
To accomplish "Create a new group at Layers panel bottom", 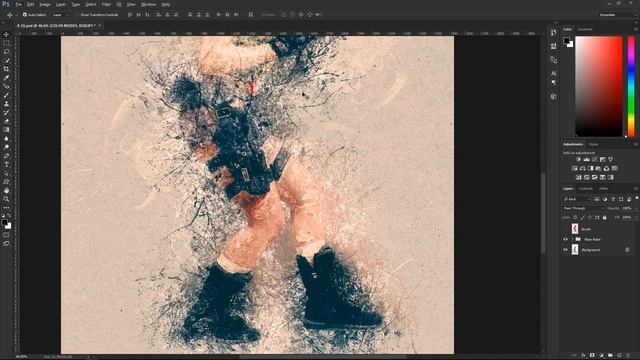I will pyautogui.click(x=610, y=356).
